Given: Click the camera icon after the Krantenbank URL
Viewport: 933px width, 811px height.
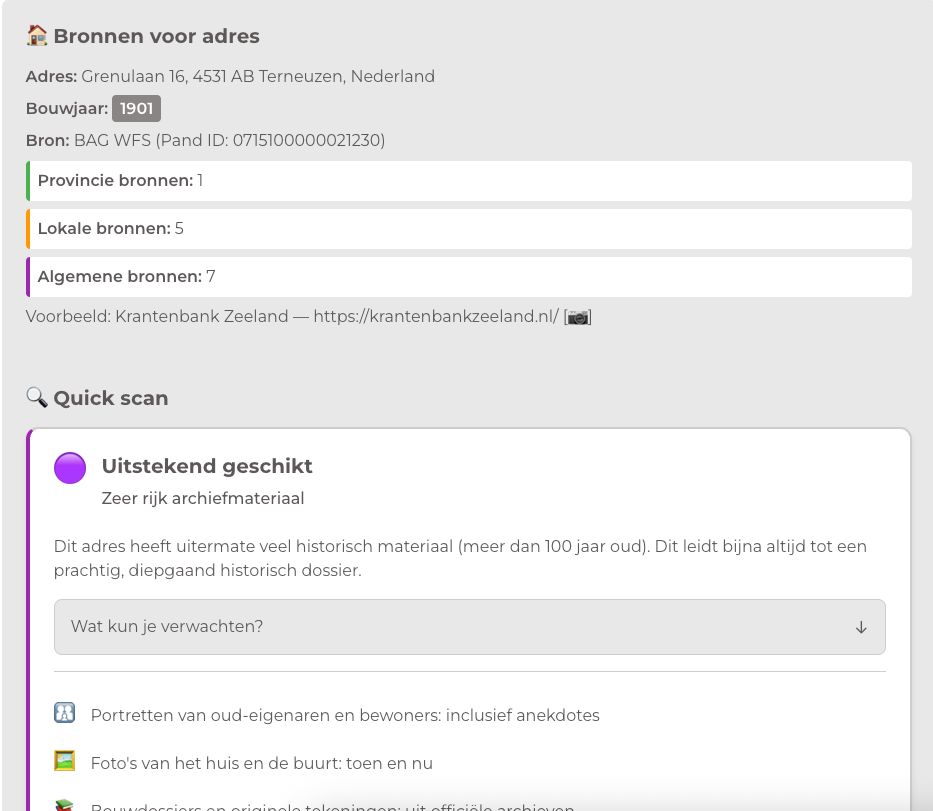Looking at the screenshot, I should coord(578,317).
